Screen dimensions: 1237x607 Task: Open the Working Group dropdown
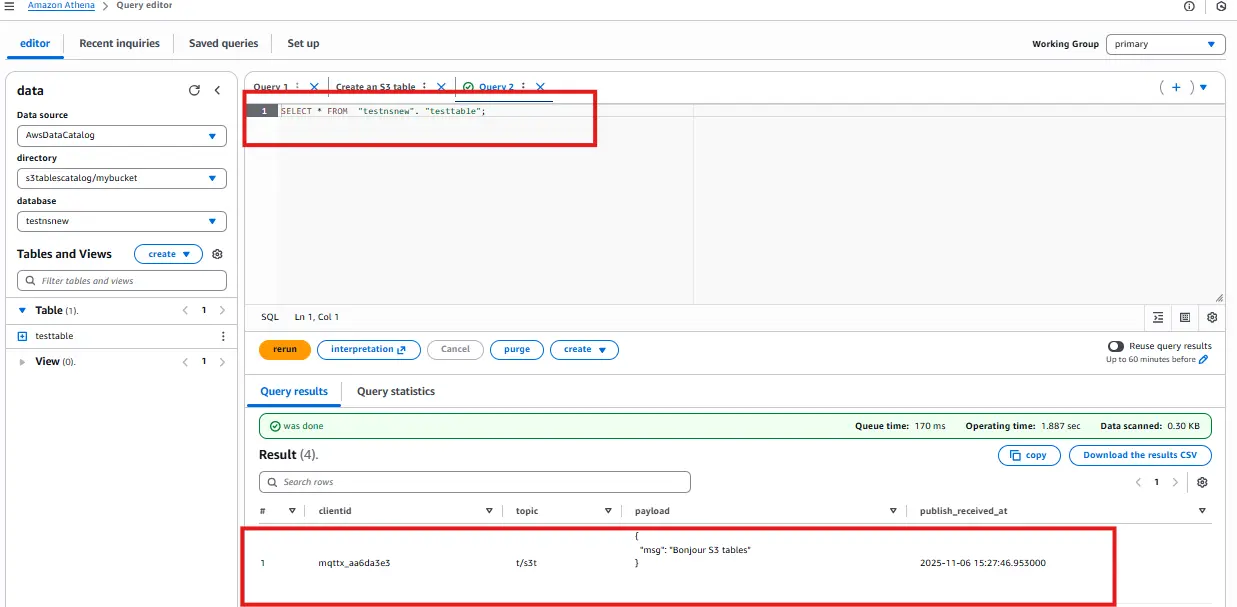coord(1165,44)
